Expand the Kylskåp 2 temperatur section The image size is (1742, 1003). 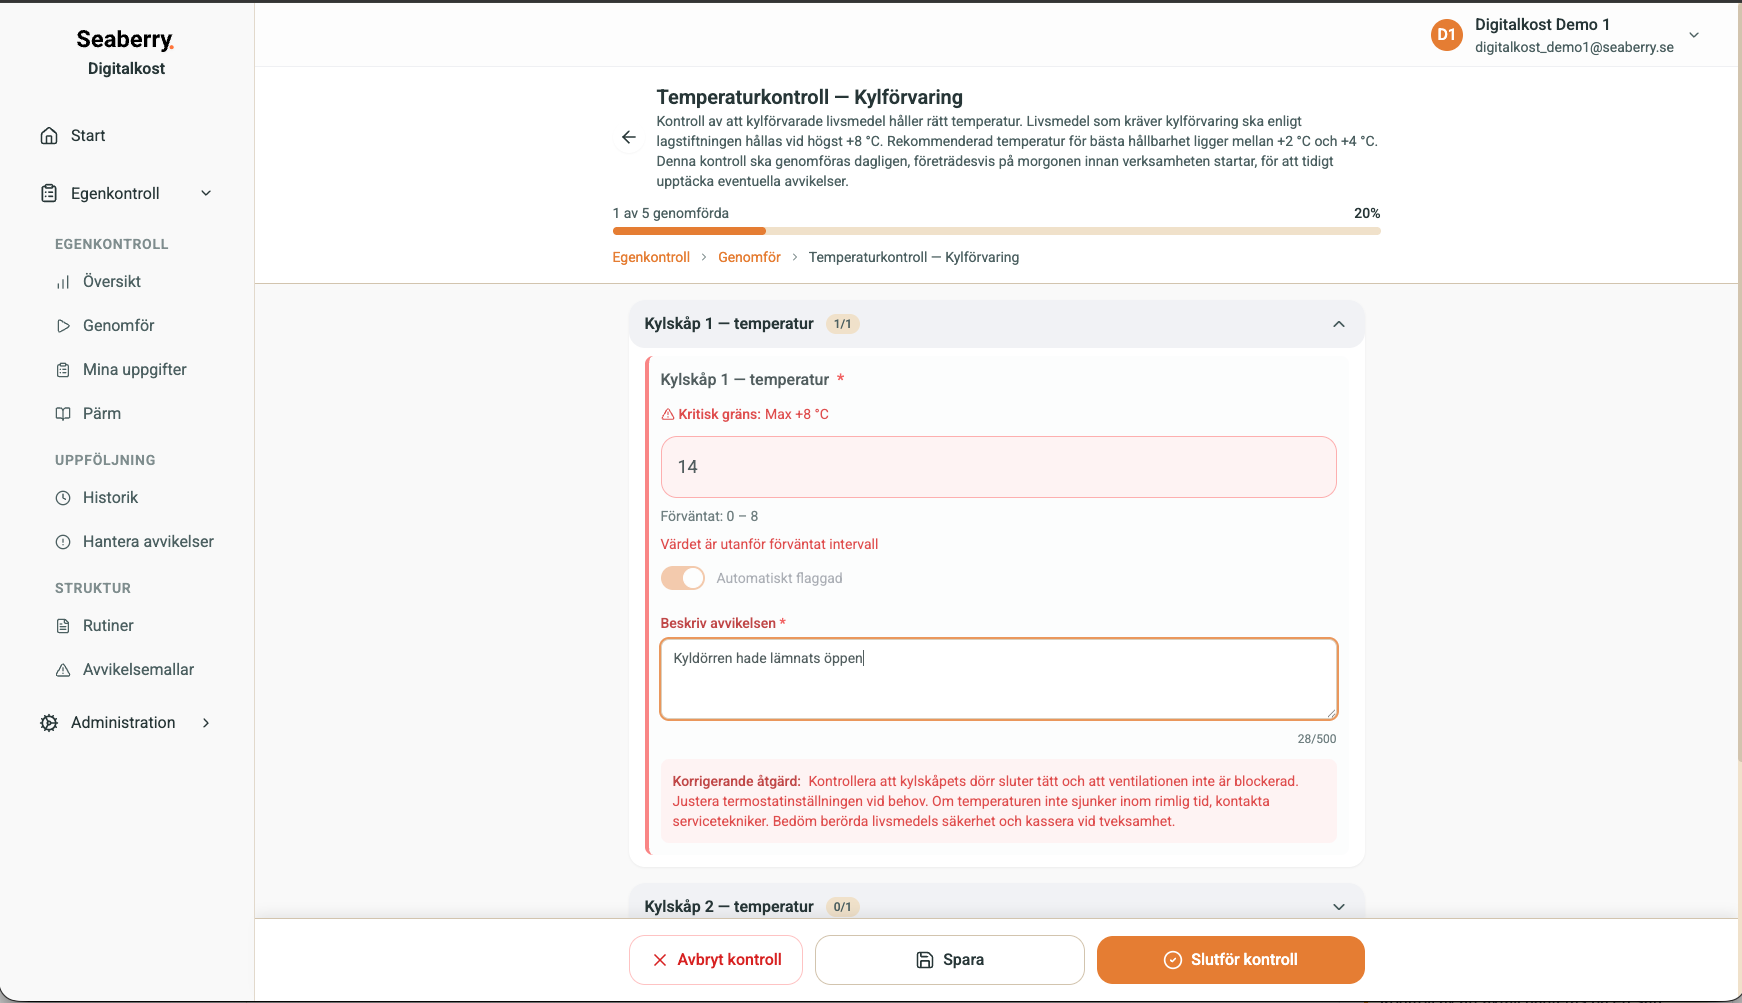pyautogui.click(x=1339, y=907)
